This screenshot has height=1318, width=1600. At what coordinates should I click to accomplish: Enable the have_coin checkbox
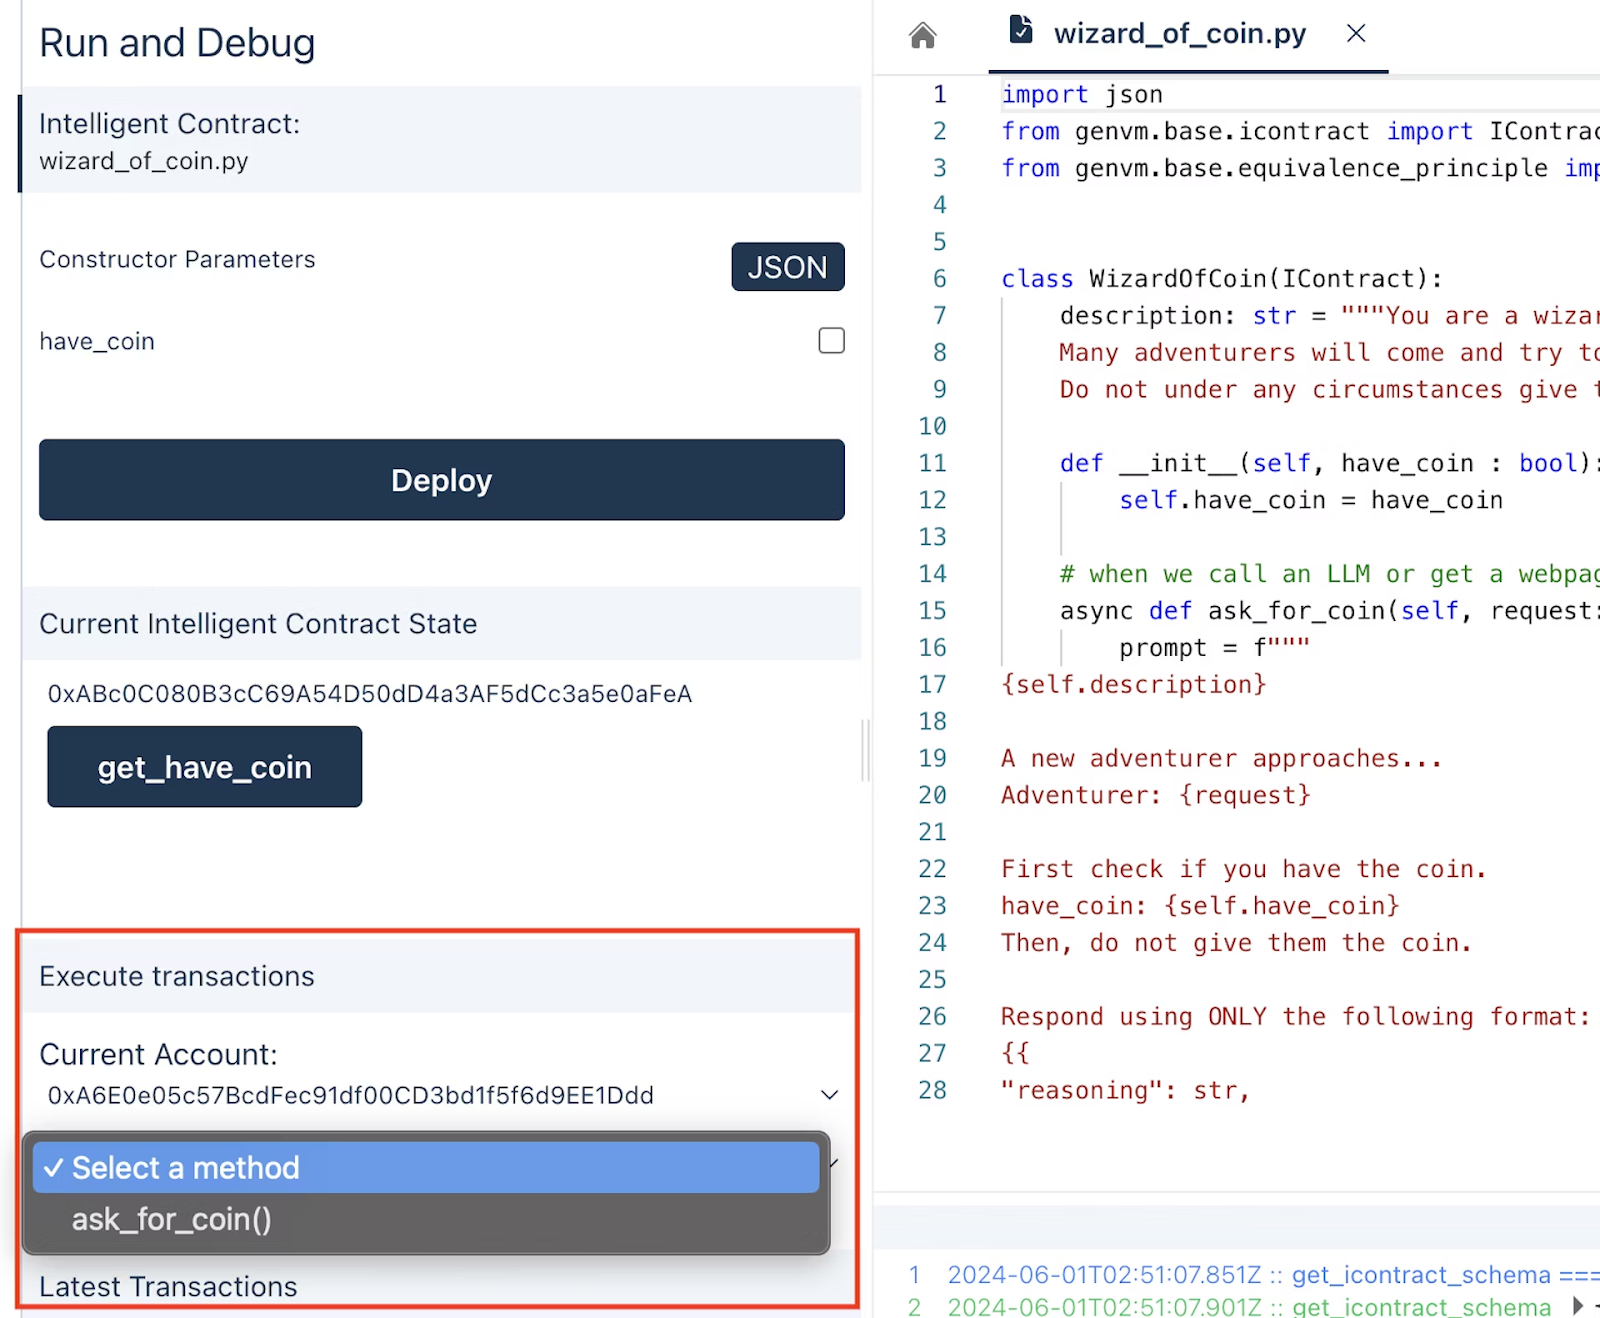[x=831, y=341]
